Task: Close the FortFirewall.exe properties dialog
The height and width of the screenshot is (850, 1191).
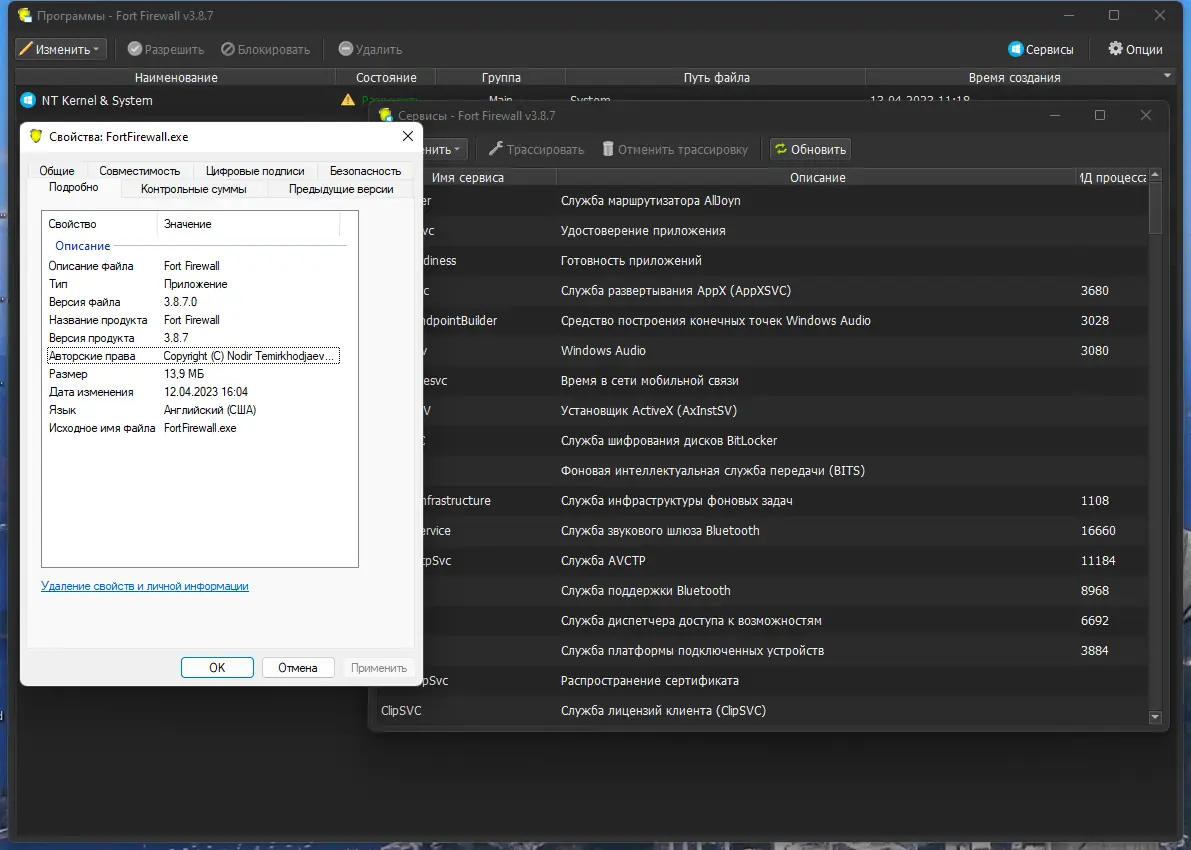Action: tap(408, 136)
